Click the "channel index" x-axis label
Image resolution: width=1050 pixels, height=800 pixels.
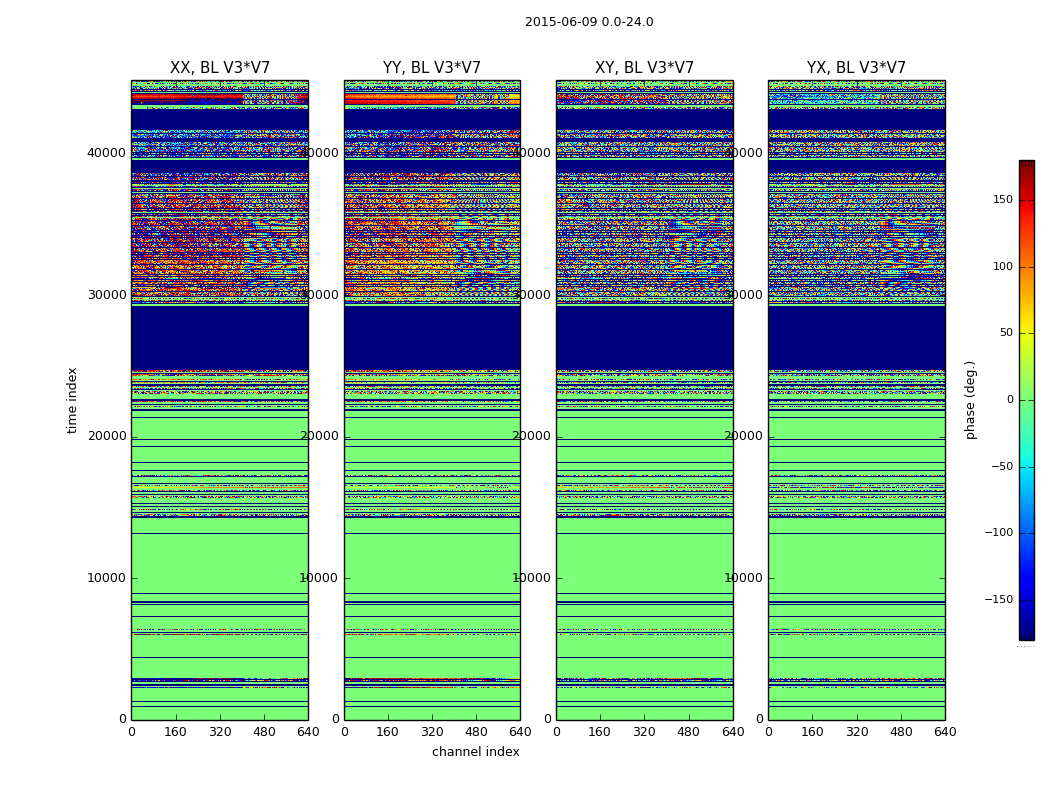[x=476, y=752]
